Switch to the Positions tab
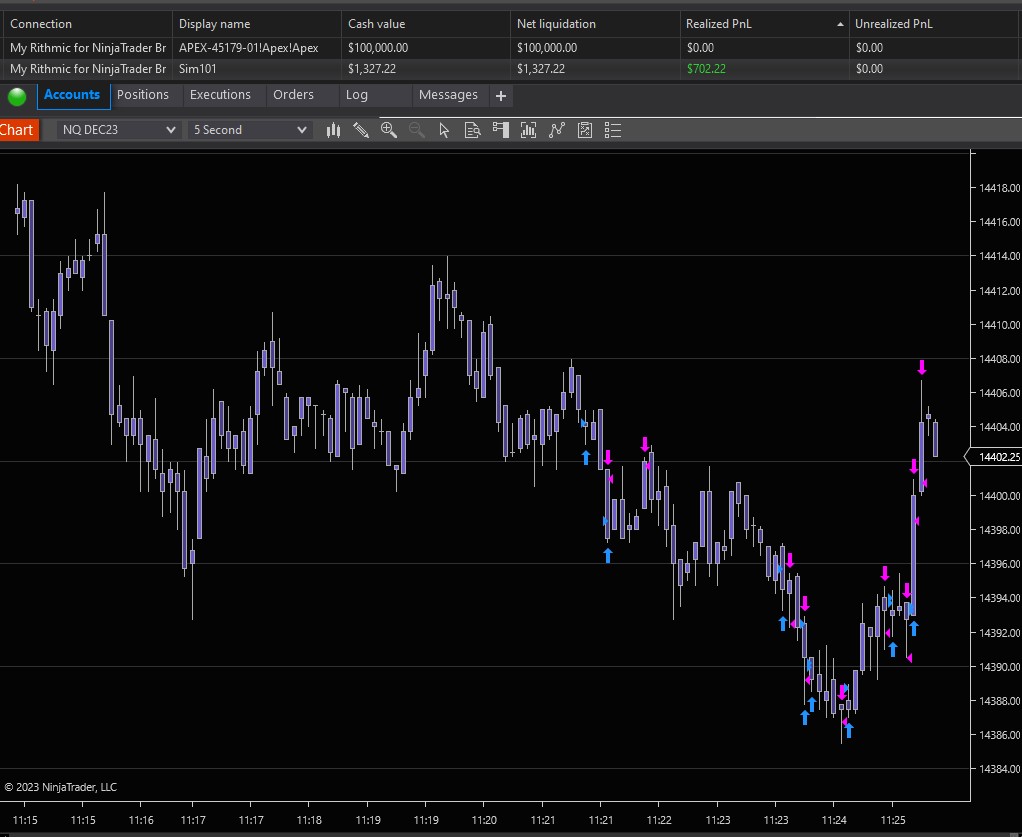 click(143, 95)
